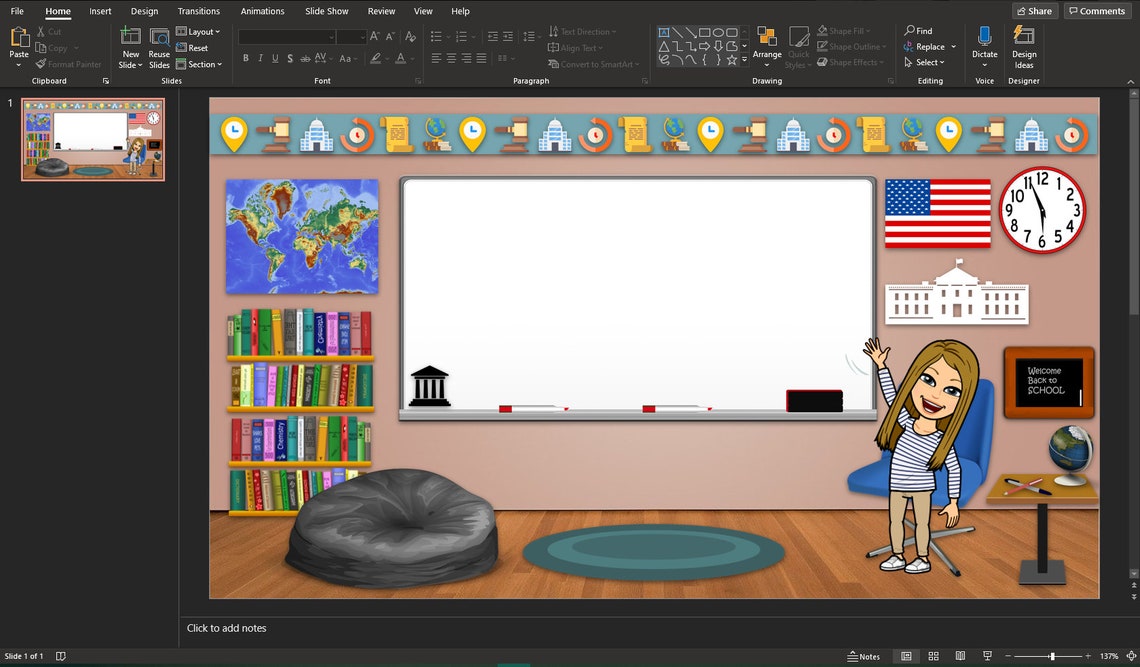Open the Comments panel
The image size is (1140, 667).
[x=1097, y=10]
